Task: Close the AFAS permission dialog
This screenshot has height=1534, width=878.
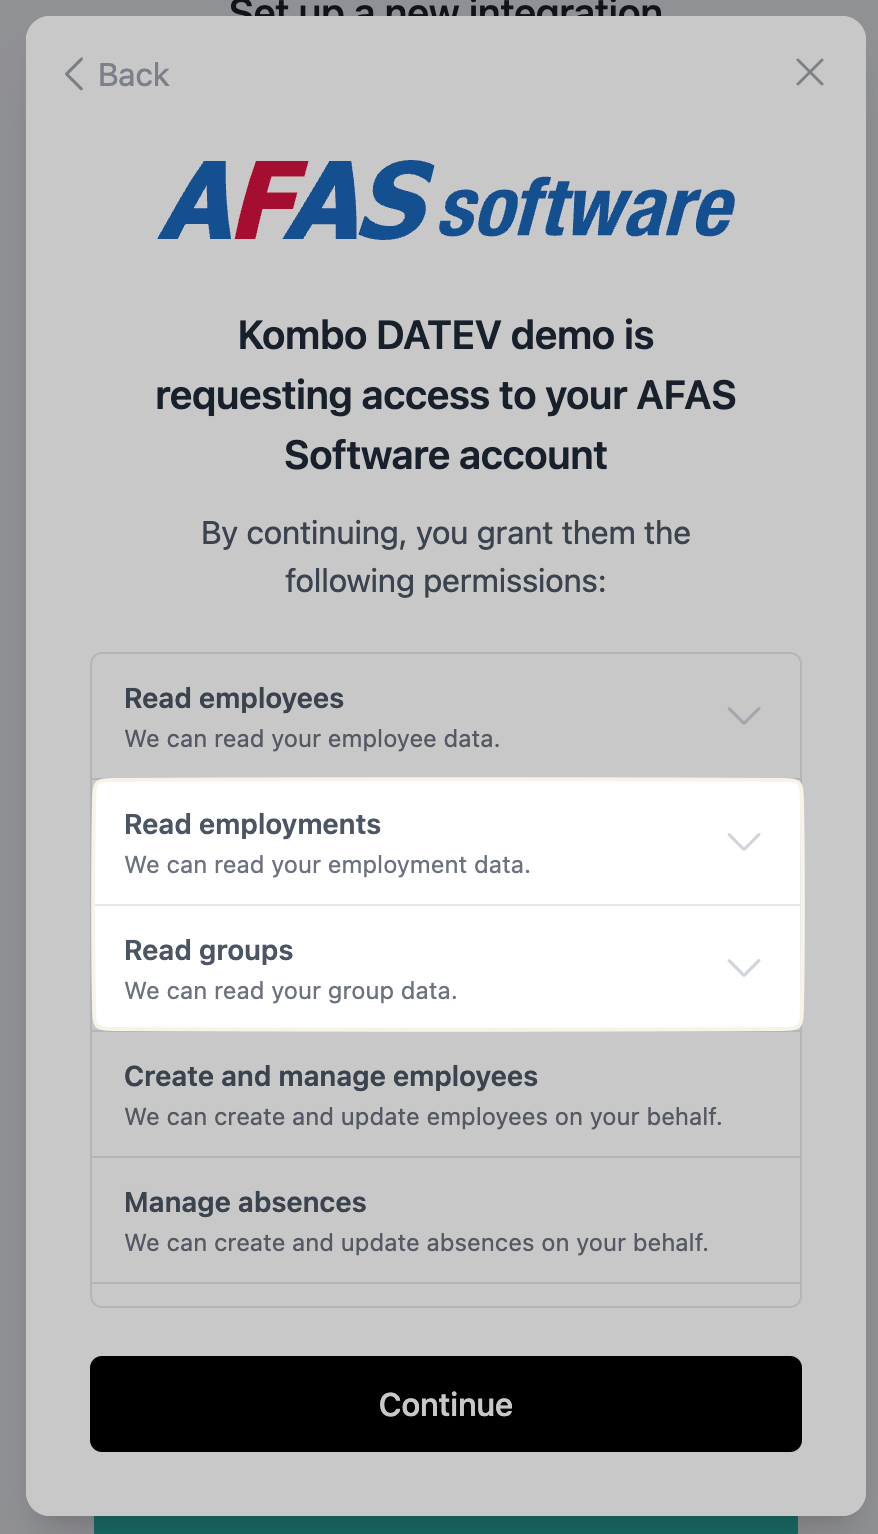Action: (810, 72)
